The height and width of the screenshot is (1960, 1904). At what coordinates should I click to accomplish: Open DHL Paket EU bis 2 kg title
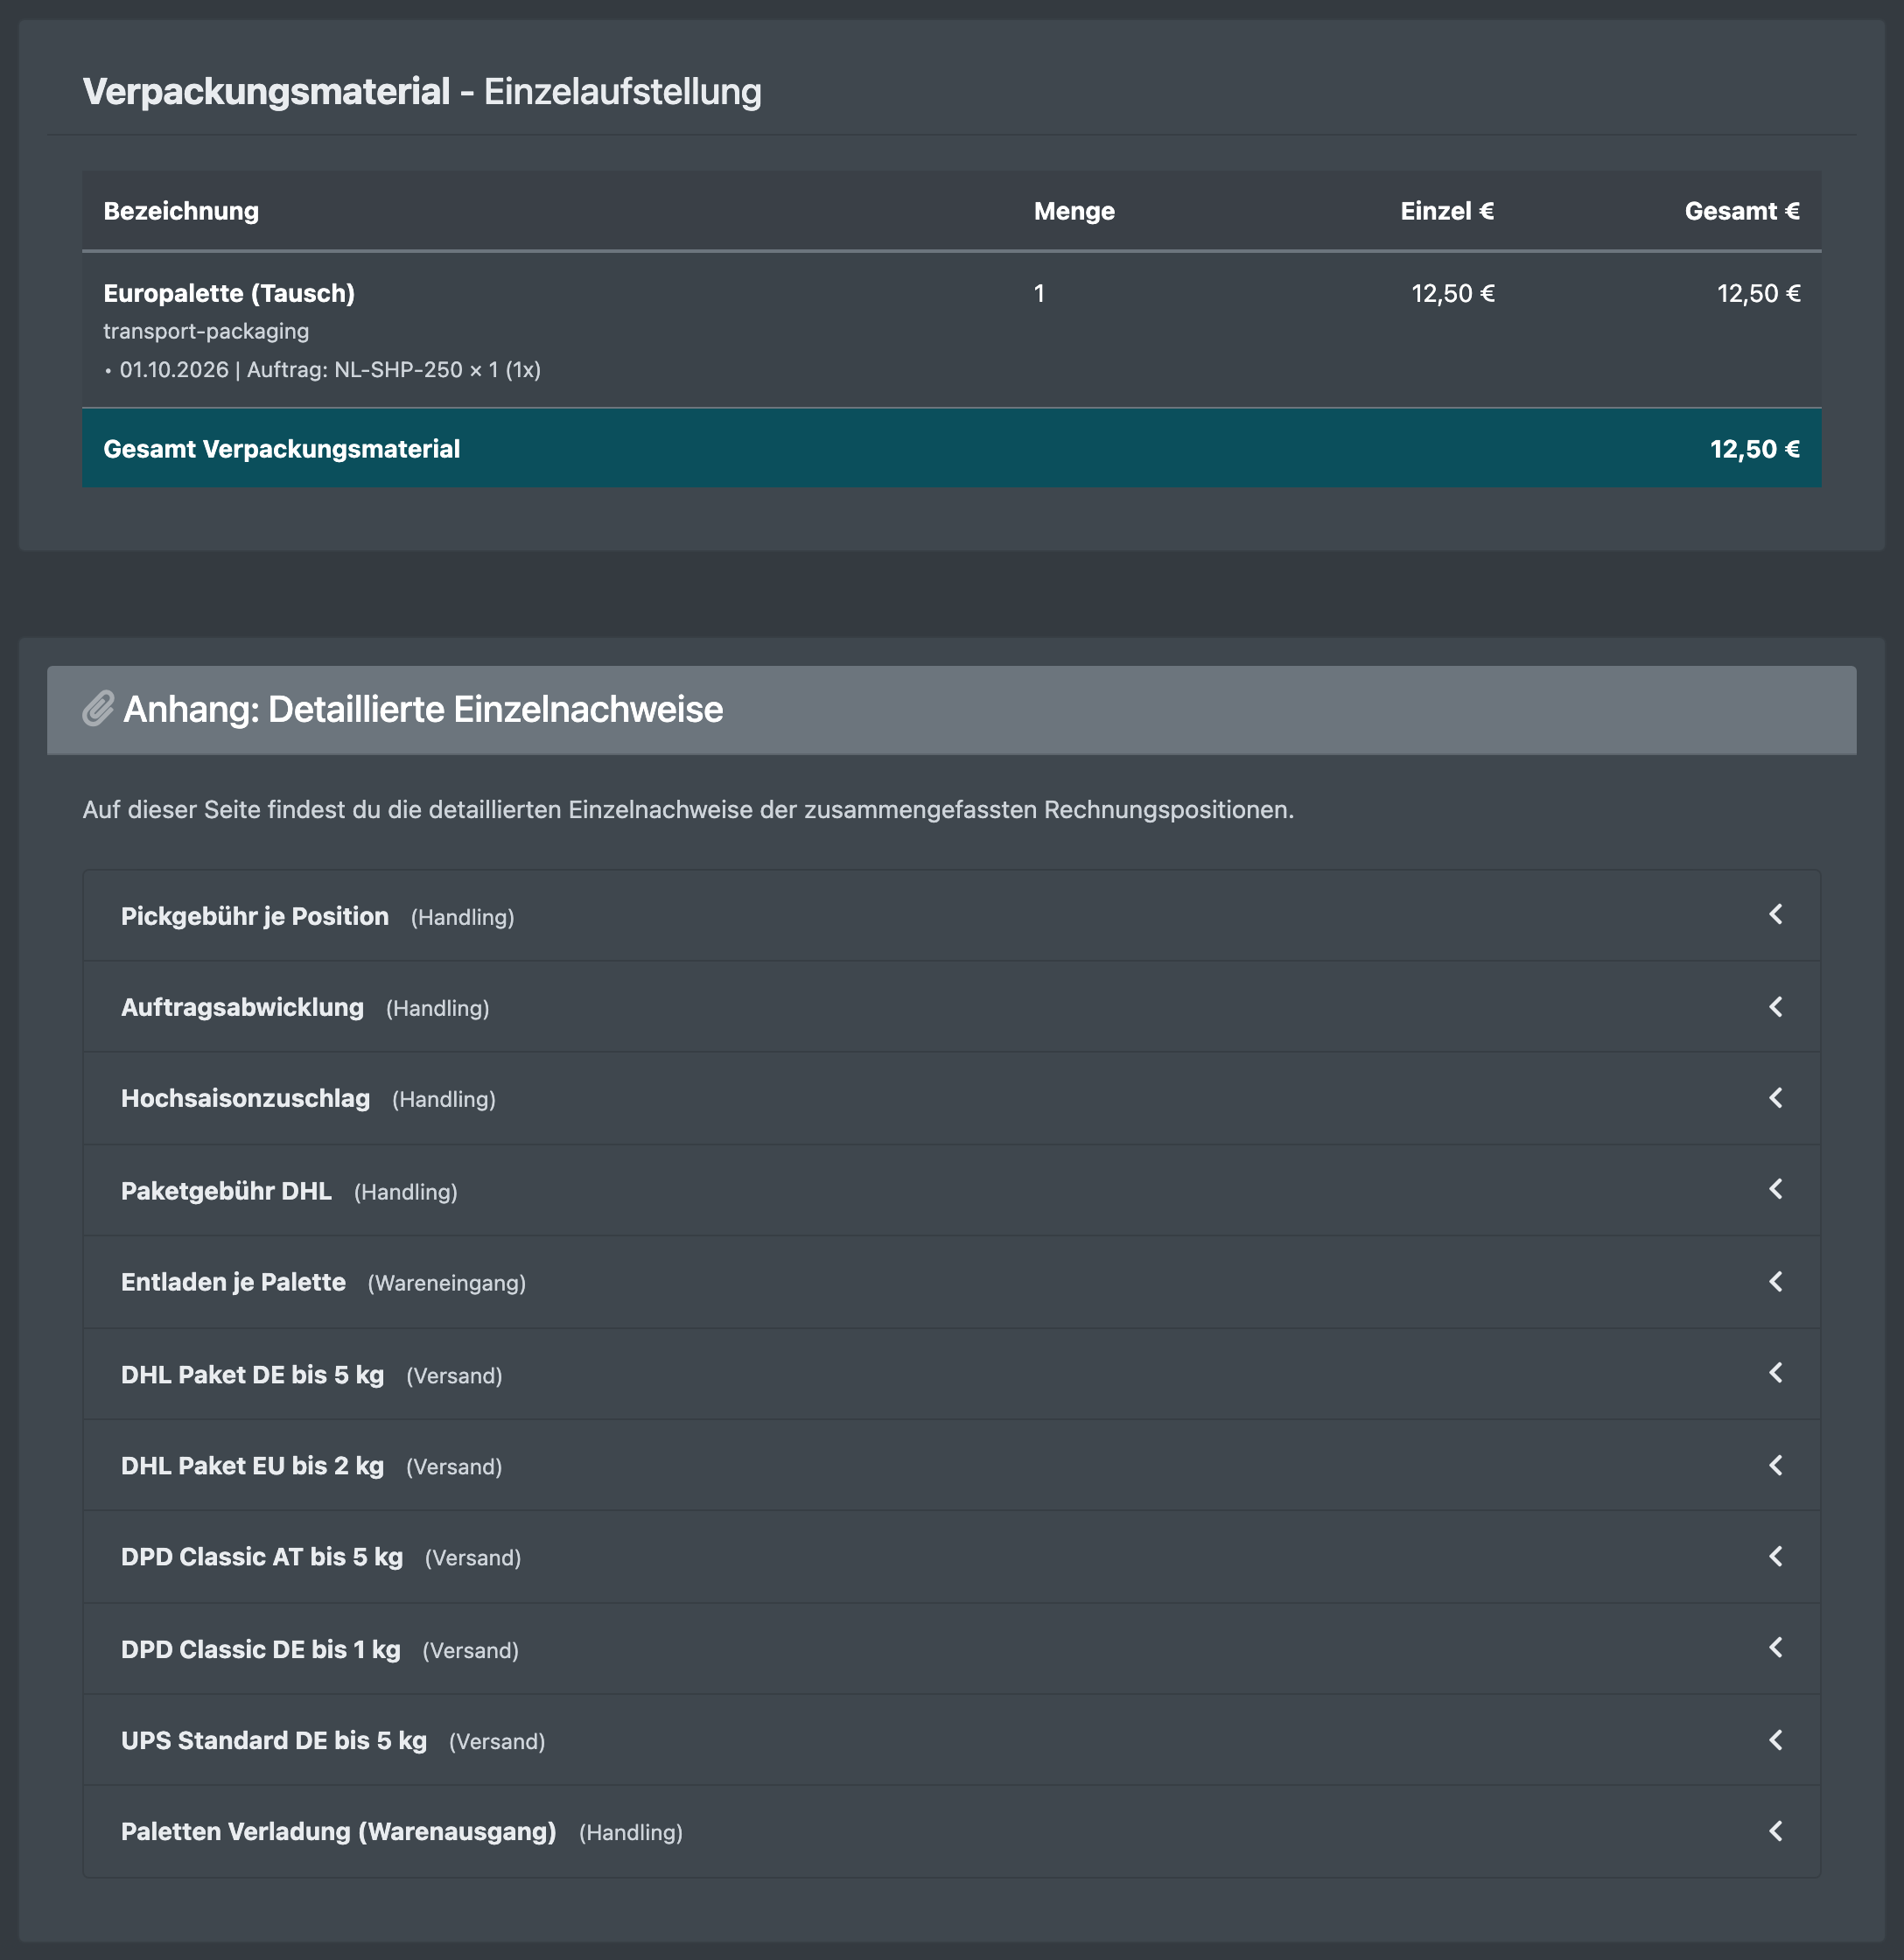252,1466
